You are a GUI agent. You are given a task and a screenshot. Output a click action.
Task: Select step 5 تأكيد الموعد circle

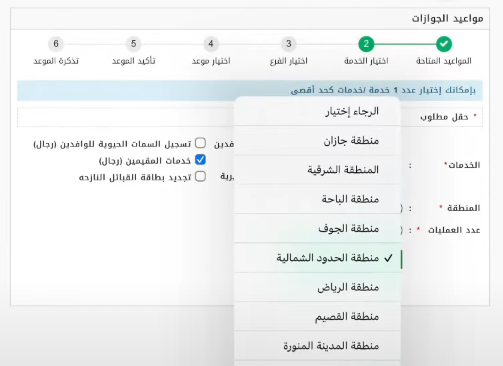[x=133, y=44]
